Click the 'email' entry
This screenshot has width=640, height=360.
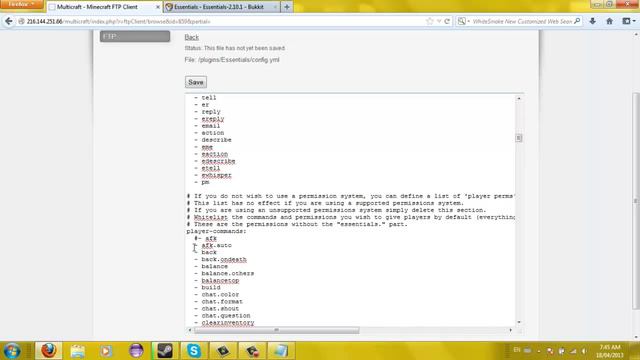click(x=211, y=126)
